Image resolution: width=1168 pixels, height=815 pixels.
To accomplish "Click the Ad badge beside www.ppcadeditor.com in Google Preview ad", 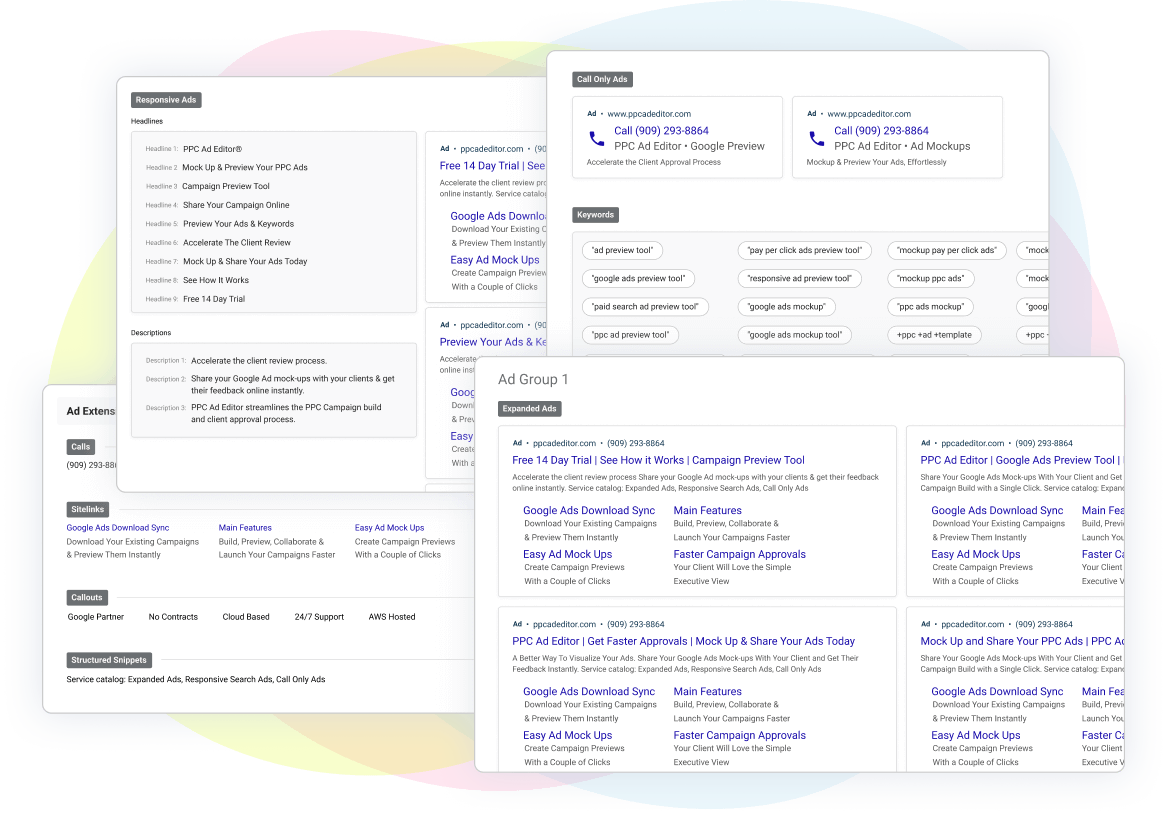I will pyautogui.click(x=592, y=114).
